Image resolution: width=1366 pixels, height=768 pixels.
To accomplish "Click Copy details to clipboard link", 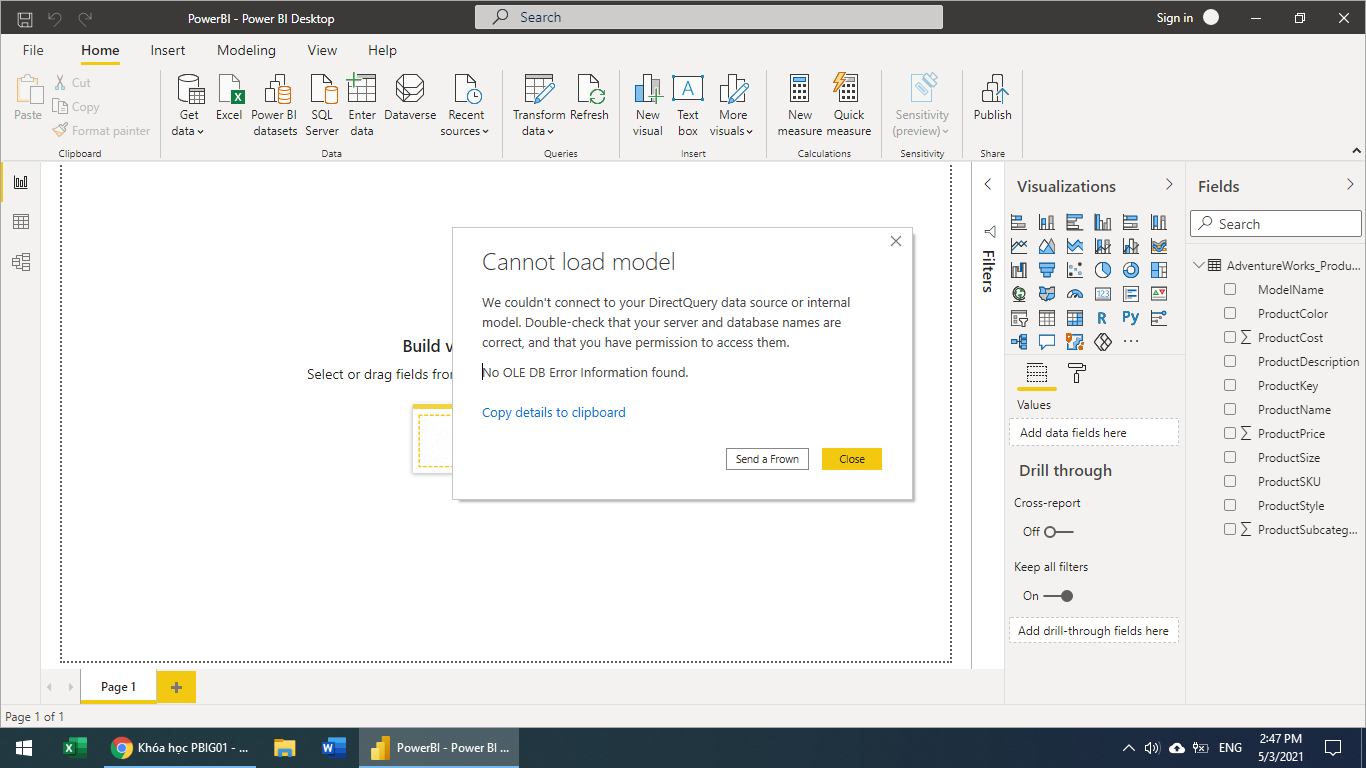I will click(554, 412).
